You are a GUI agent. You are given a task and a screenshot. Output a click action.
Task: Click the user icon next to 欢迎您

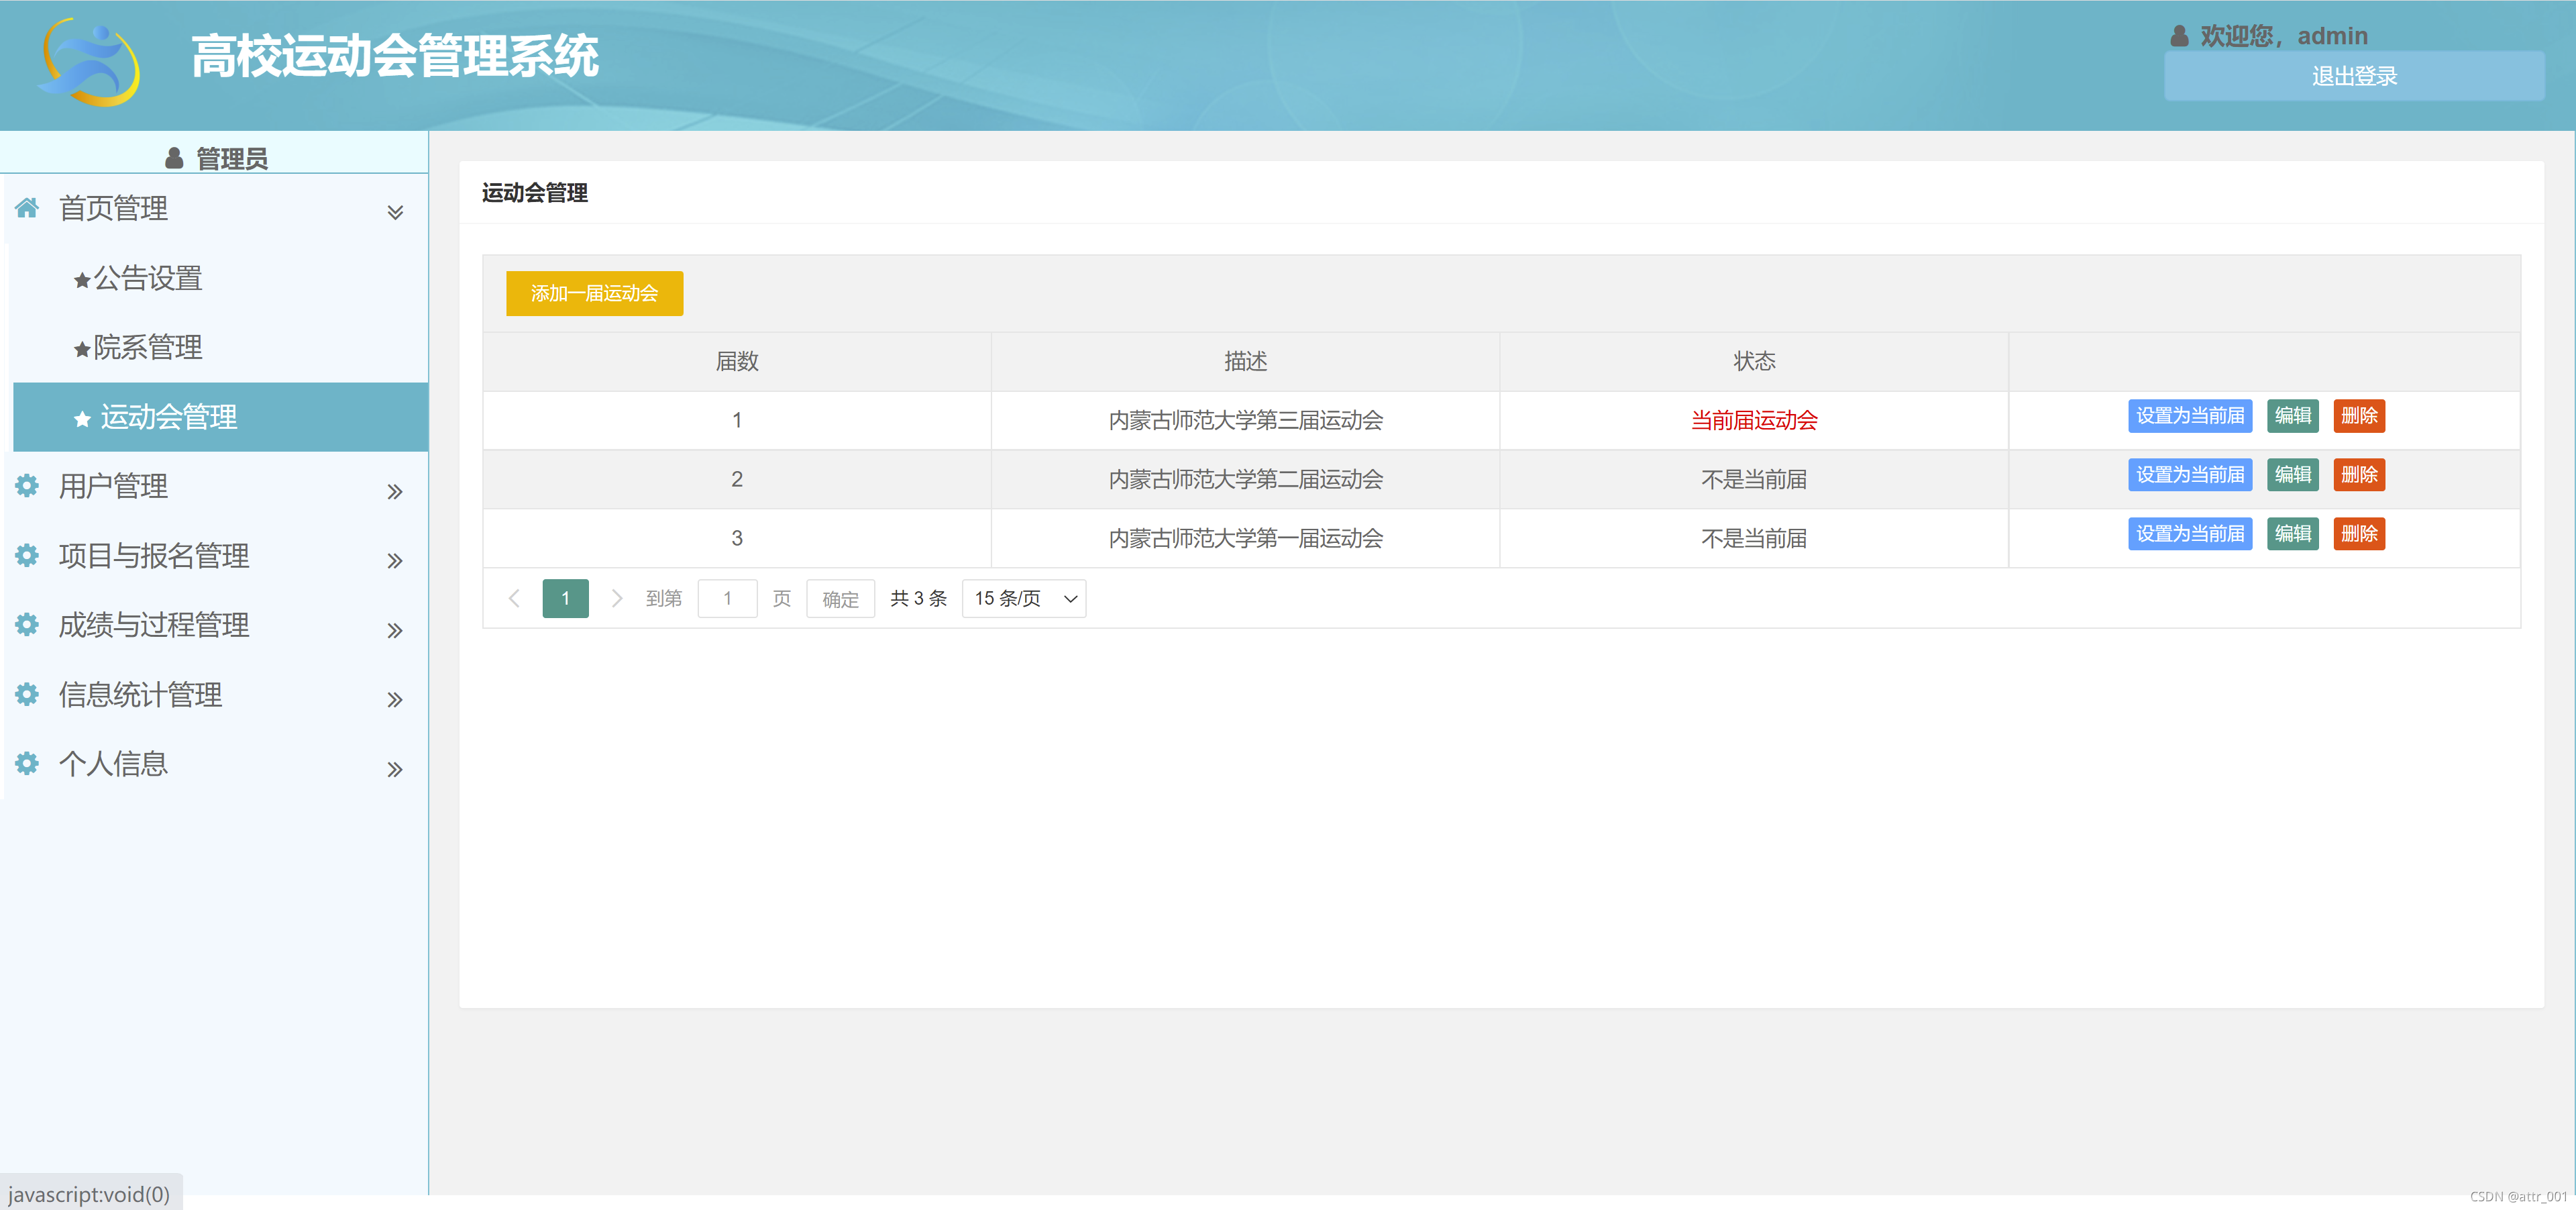click(x=2179, y=36)
